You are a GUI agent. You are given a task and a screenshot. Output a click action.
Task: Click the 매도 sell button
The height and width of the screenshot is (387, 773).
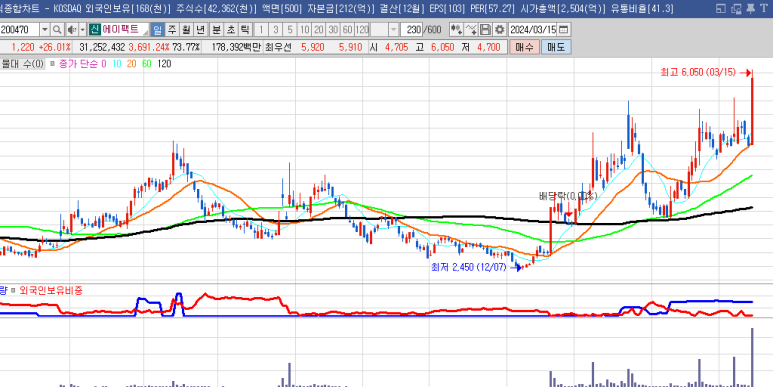556,47
